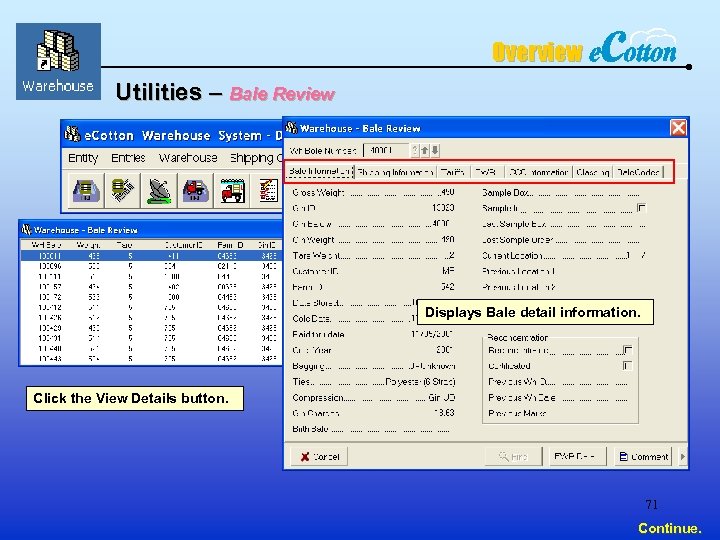
Task: Click the detail Bale Review window title icon
Action: [292, 128]
